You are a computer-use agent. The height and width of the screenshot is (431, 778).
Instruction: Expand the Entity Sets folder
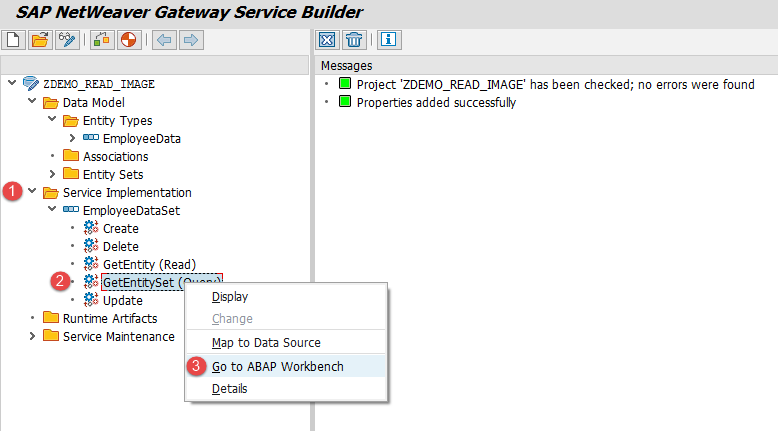52,174
